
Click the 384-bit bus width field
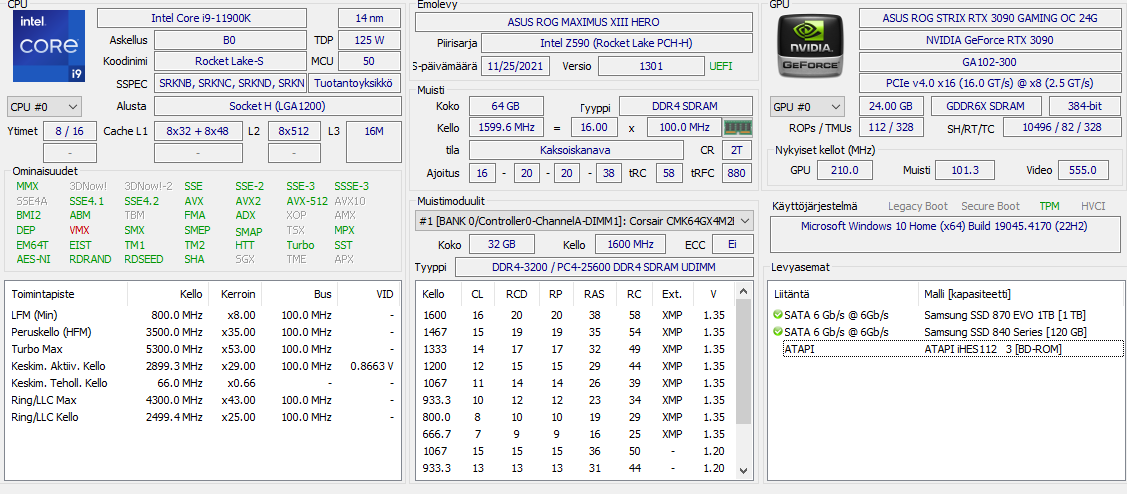click(1085, 106)
